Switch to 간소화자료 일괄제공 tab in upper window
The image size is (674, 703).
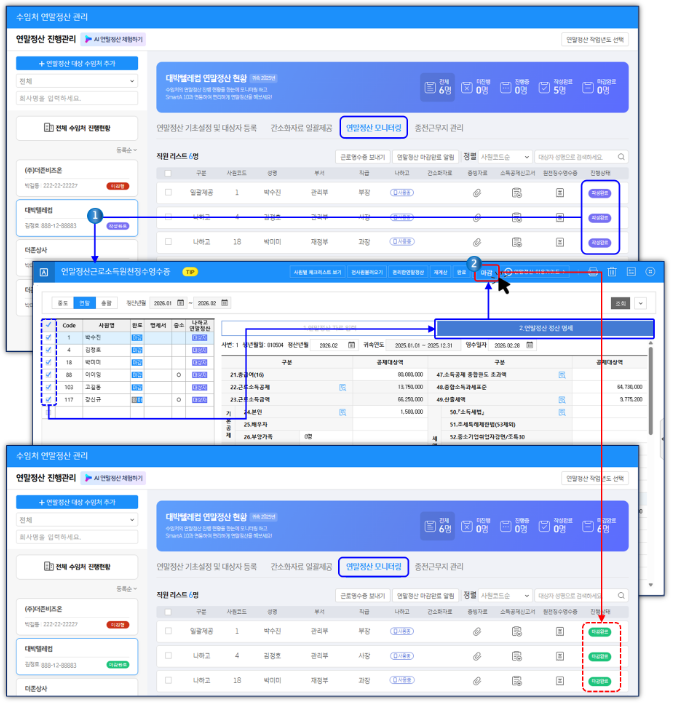pos(301,128)
